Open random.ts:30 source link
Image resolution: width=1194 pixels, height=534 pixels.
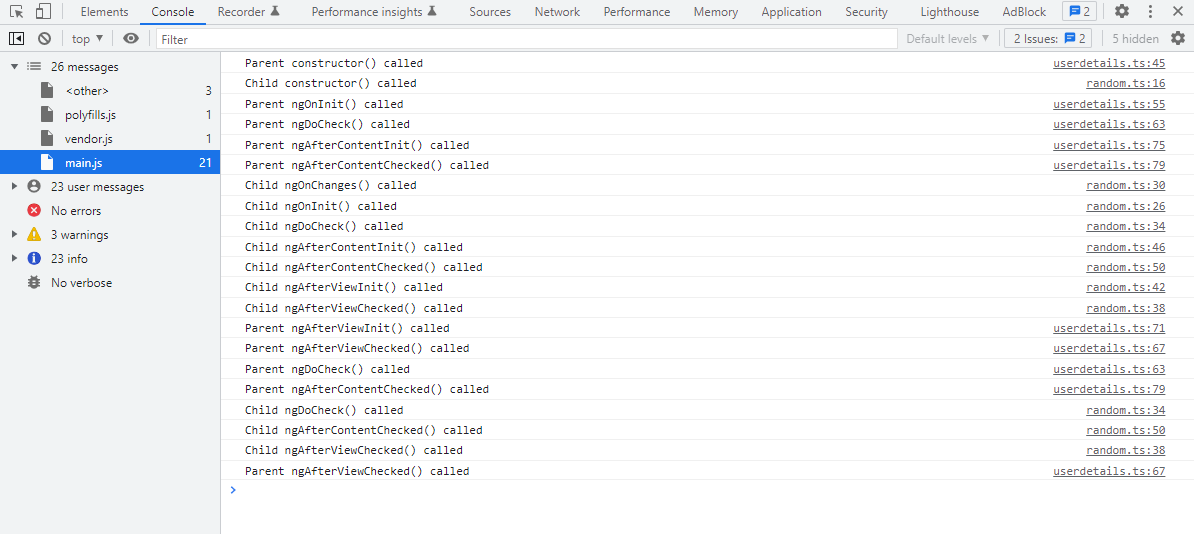1125,186
